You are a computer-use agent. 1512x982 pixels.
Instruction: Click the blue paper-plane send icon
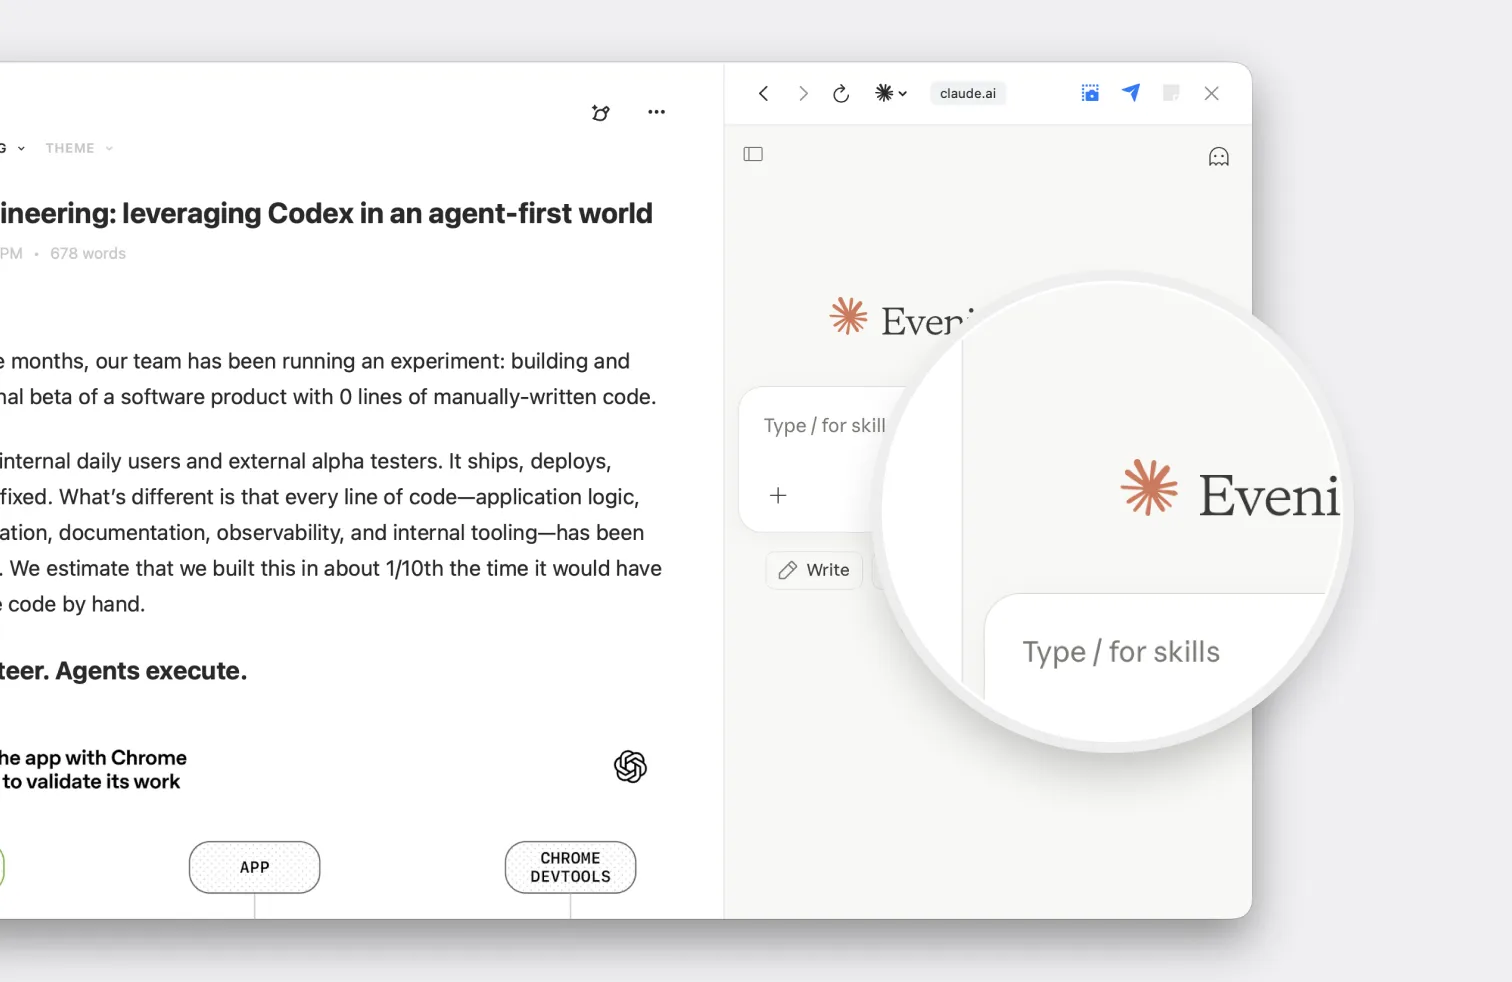point(1131,93)
